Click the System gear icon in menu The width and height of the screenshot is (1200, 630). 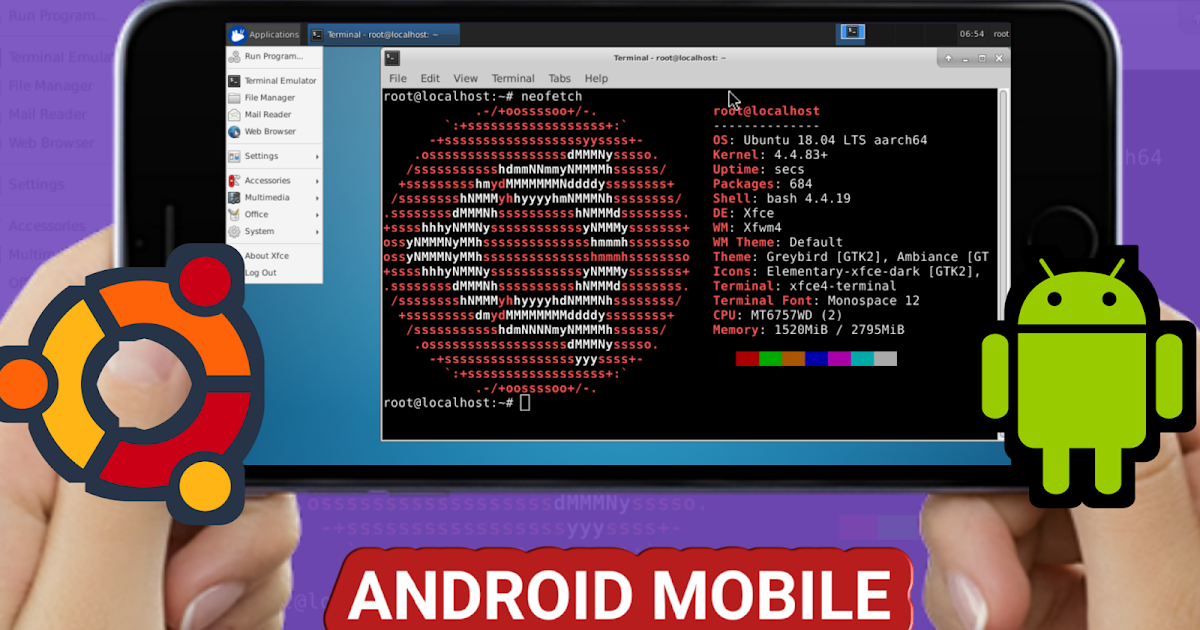click(x=235, y=231)
